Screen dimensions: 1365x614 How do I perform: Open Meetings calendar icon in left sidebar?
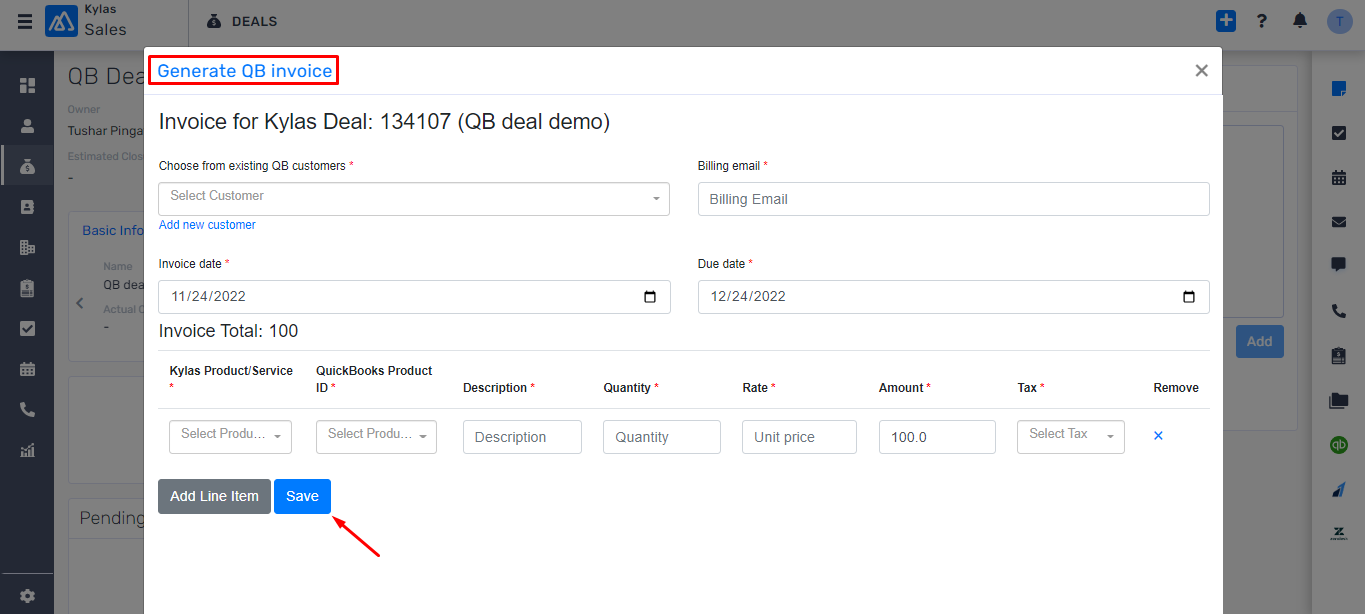[x=27, y=369]
